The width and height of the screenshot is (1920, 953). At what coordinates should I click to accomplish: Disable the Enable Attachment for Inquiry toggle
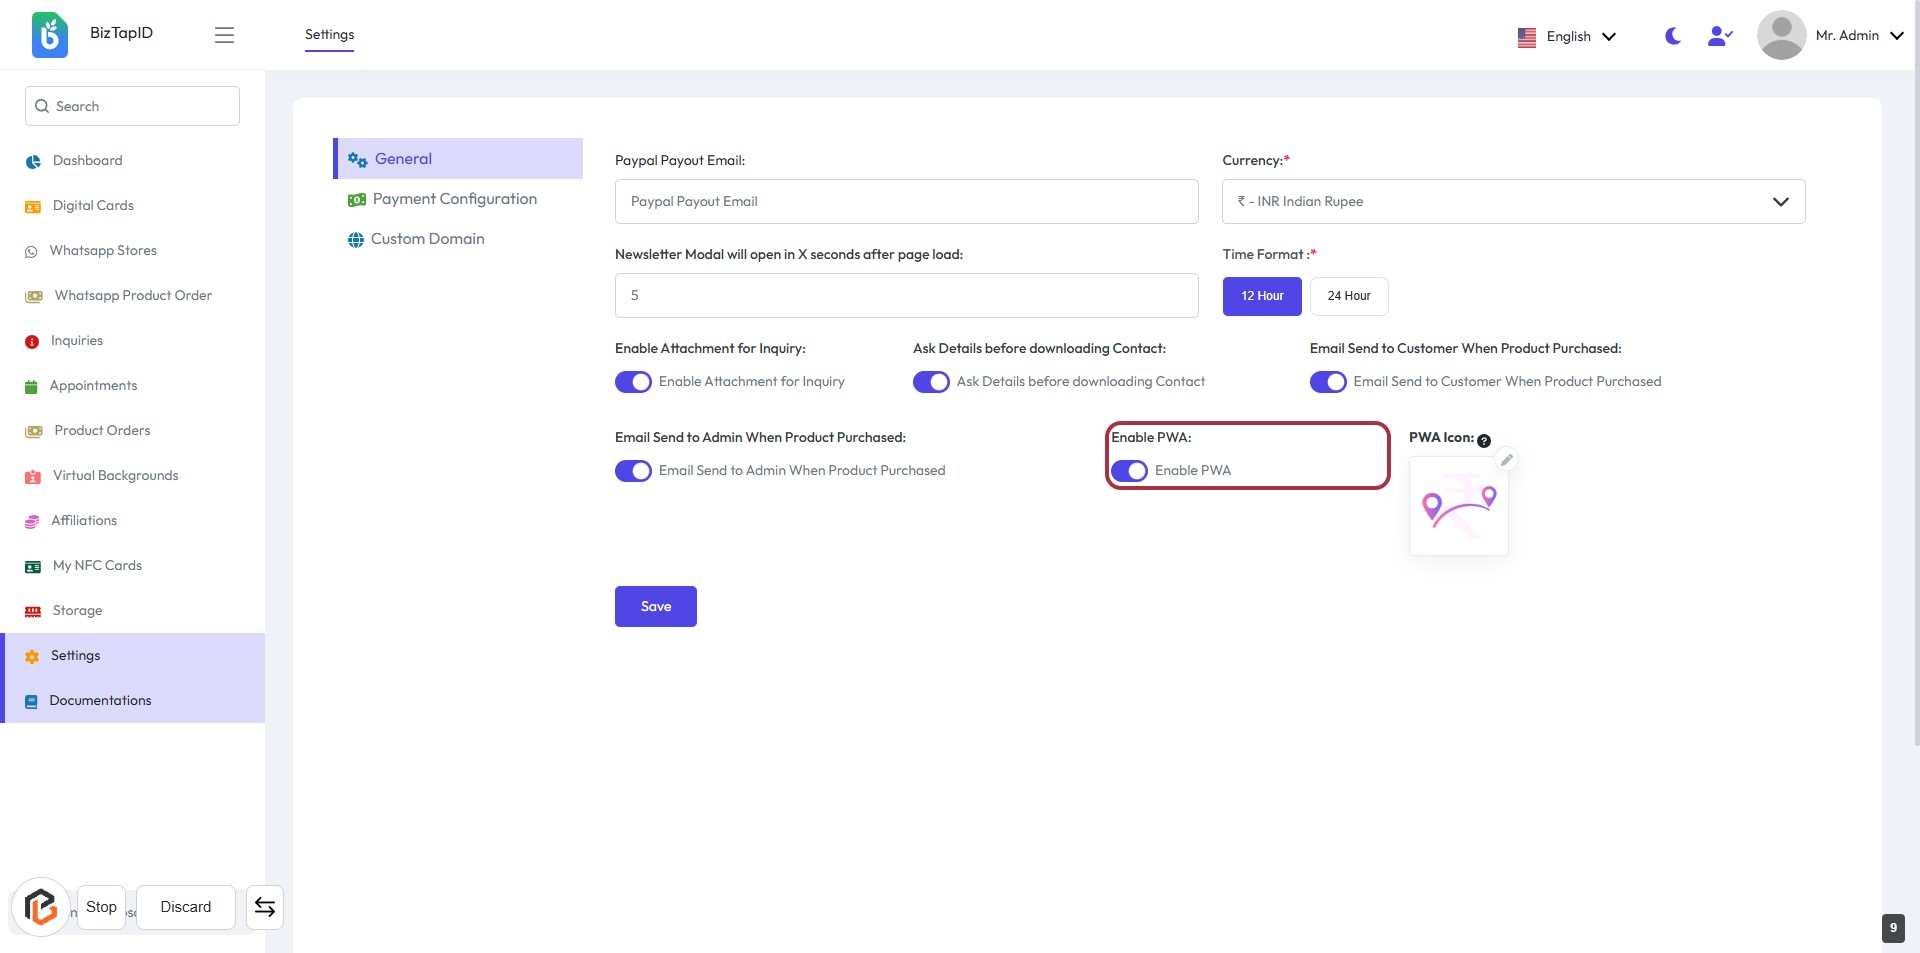pyautogui.click(x=633, y=382)
